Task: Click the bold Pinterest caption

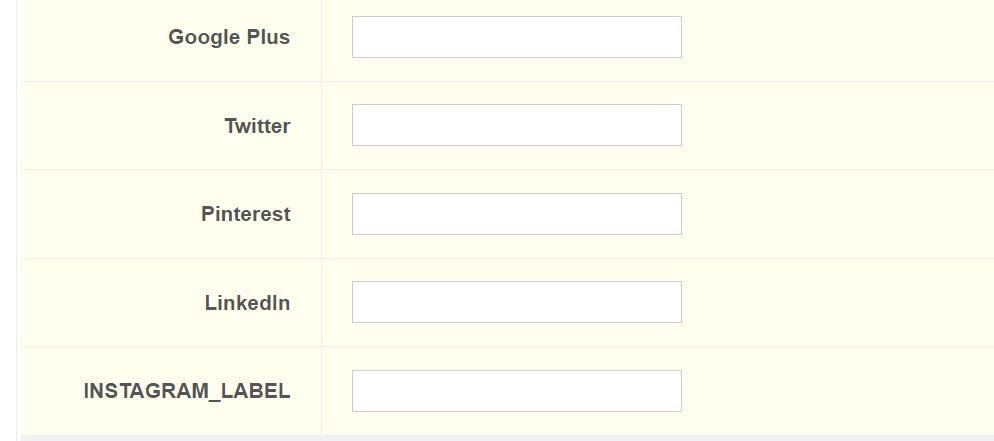Action: [245, 214]
